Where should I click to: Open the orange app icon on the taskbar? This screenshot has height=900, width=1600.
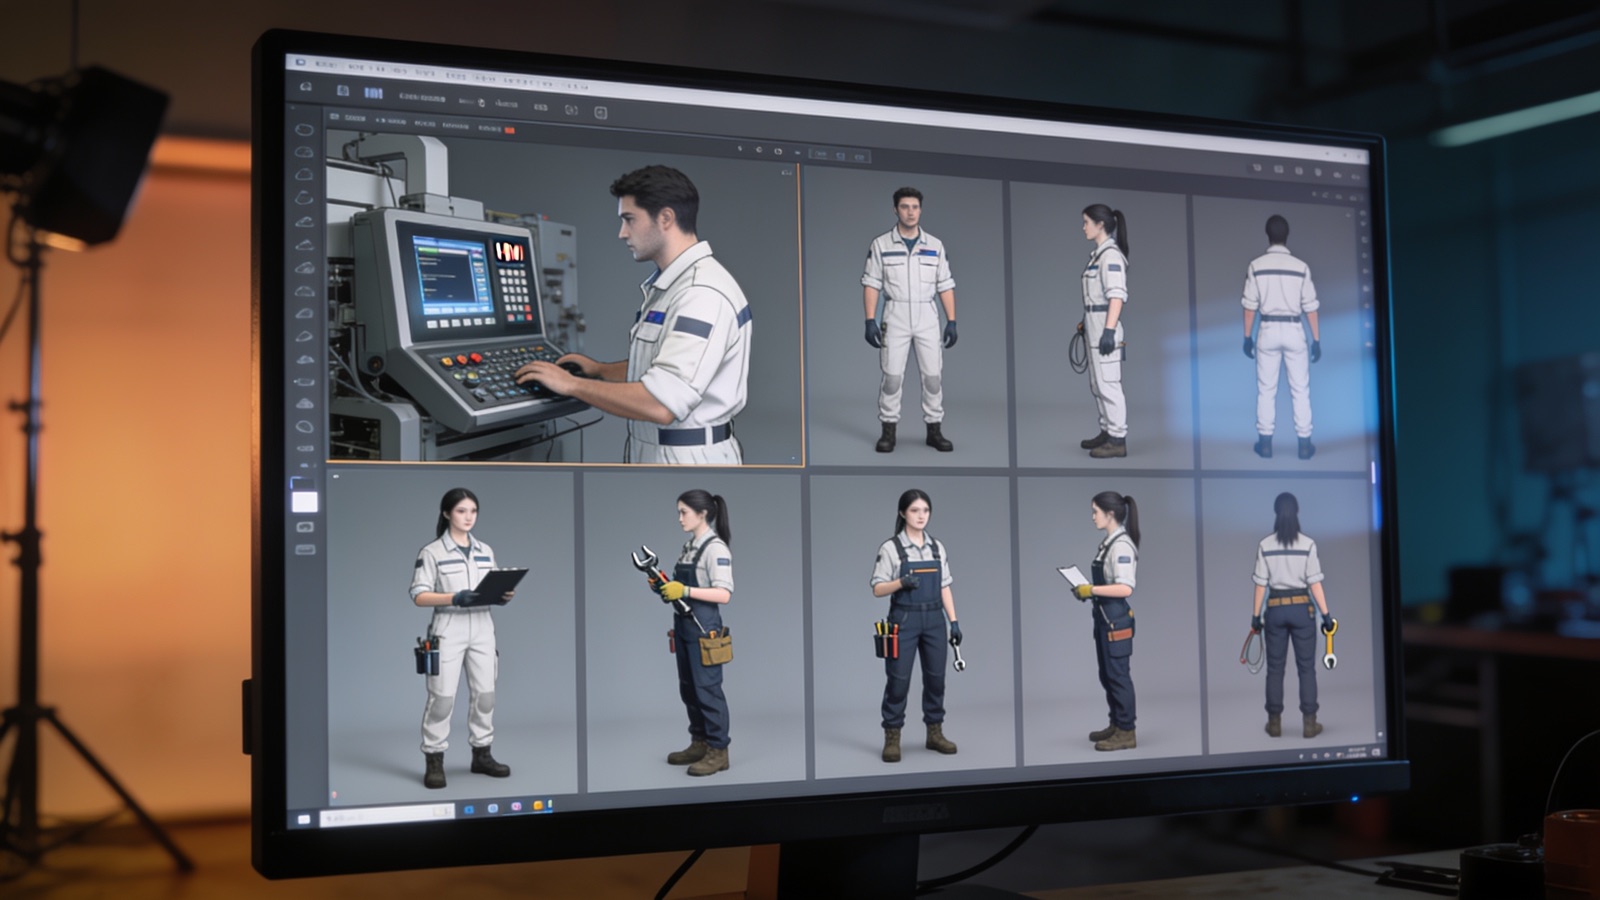[x=538, y=805]
